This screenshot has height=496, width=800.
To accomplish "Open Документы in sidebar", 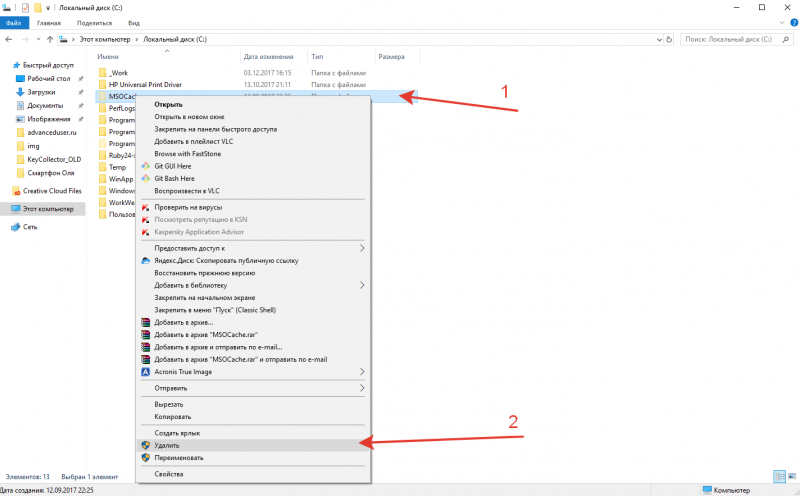I will [45, 106].
